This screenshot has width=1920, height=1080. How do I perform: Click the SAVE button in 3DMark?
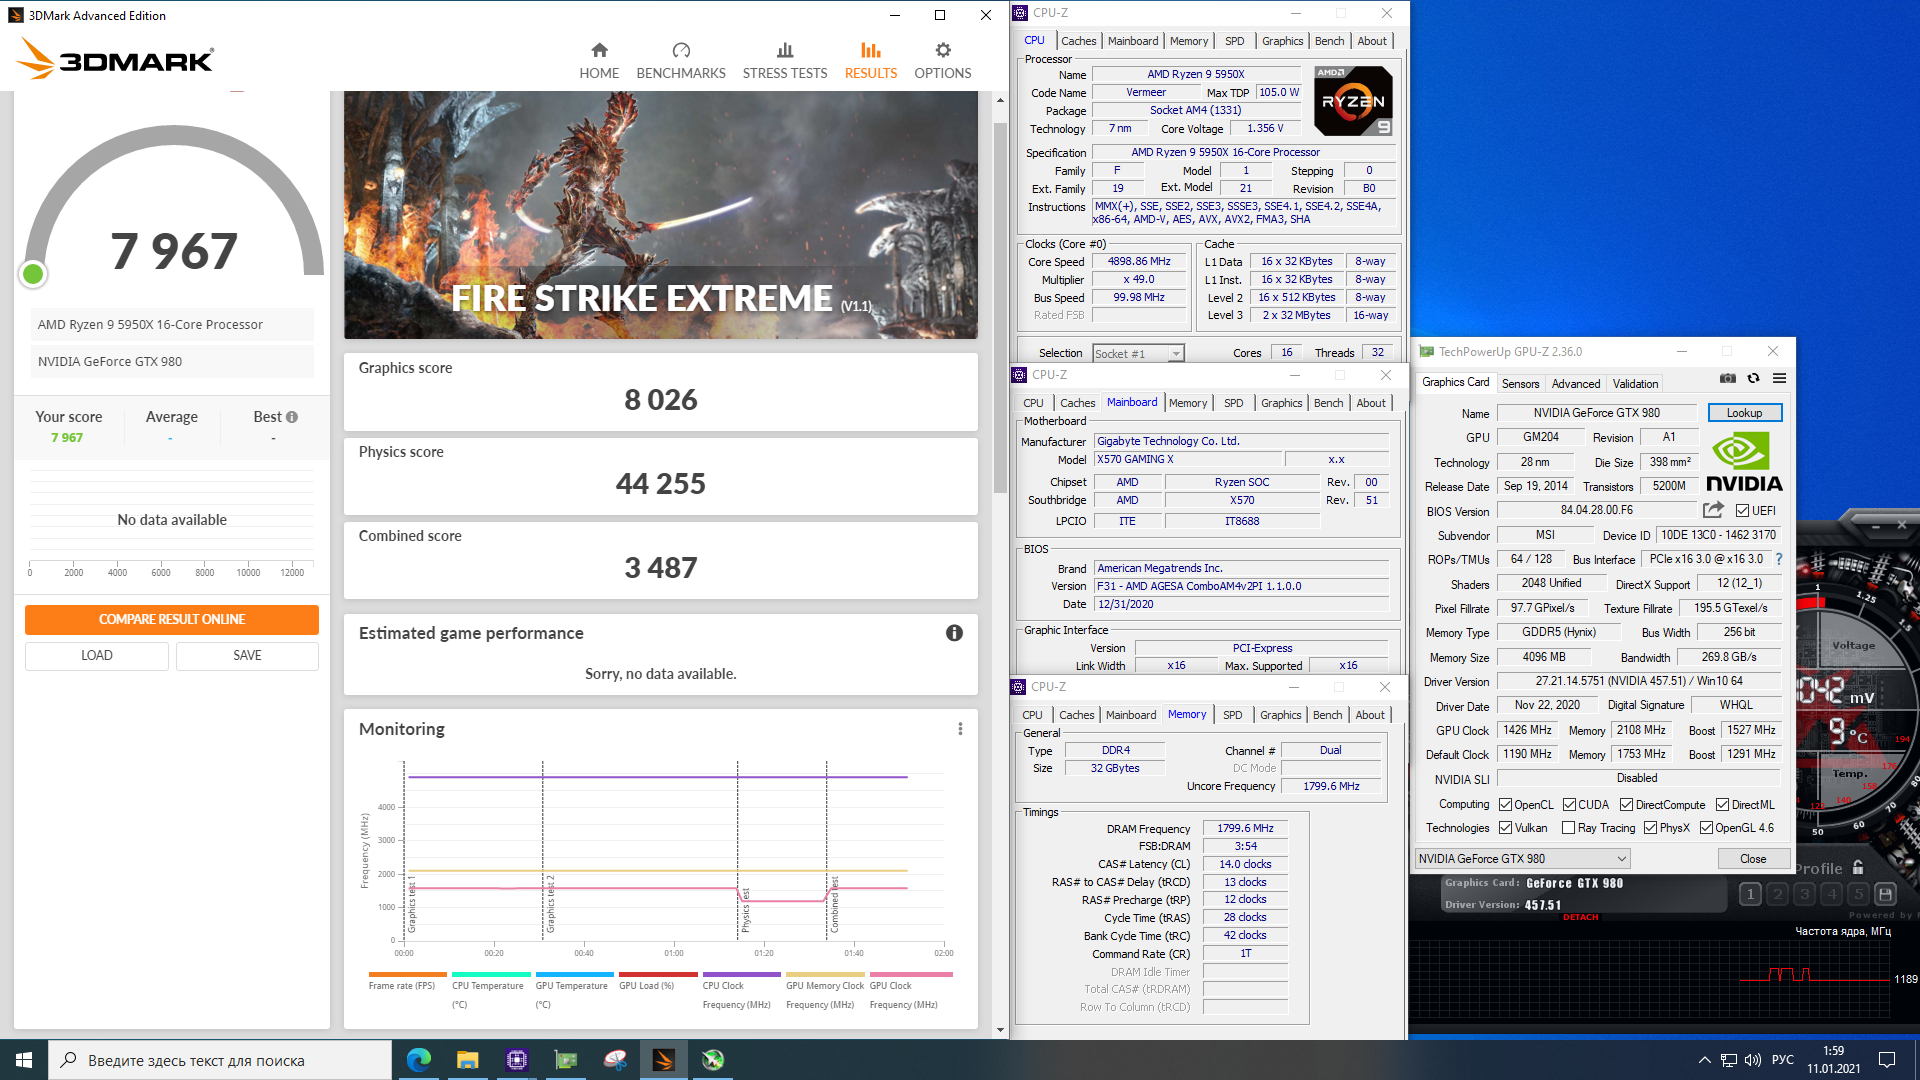[247, 655]
